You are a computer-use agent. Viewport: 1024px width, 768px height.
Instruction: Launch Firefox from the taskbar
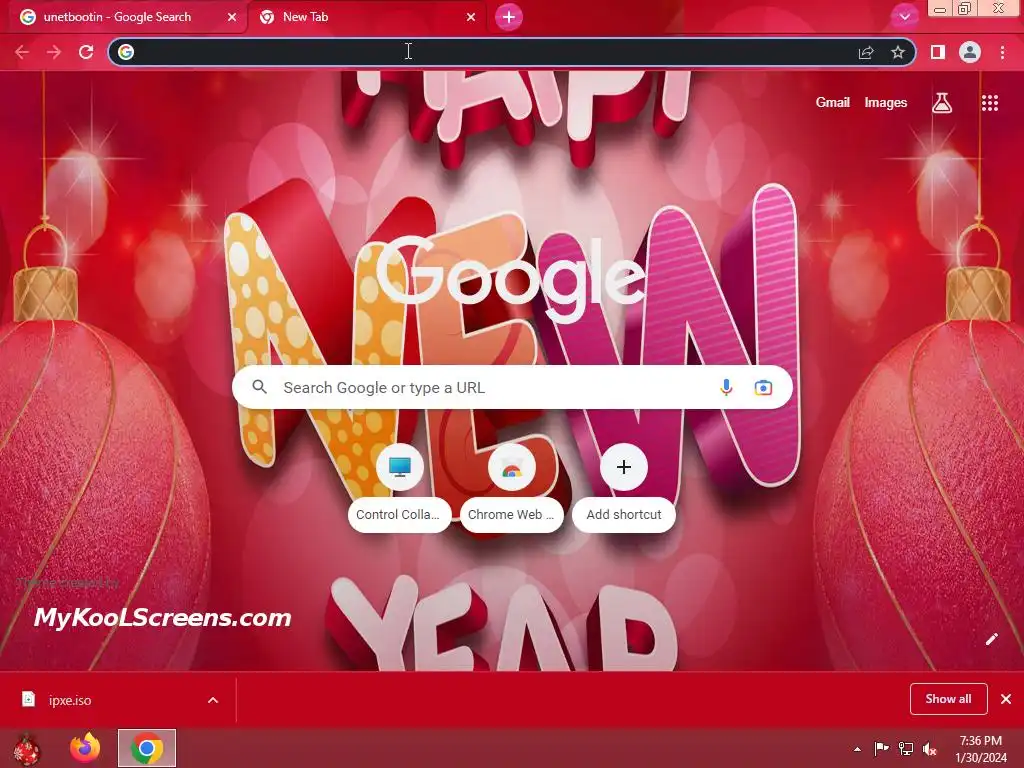point(85,748)
